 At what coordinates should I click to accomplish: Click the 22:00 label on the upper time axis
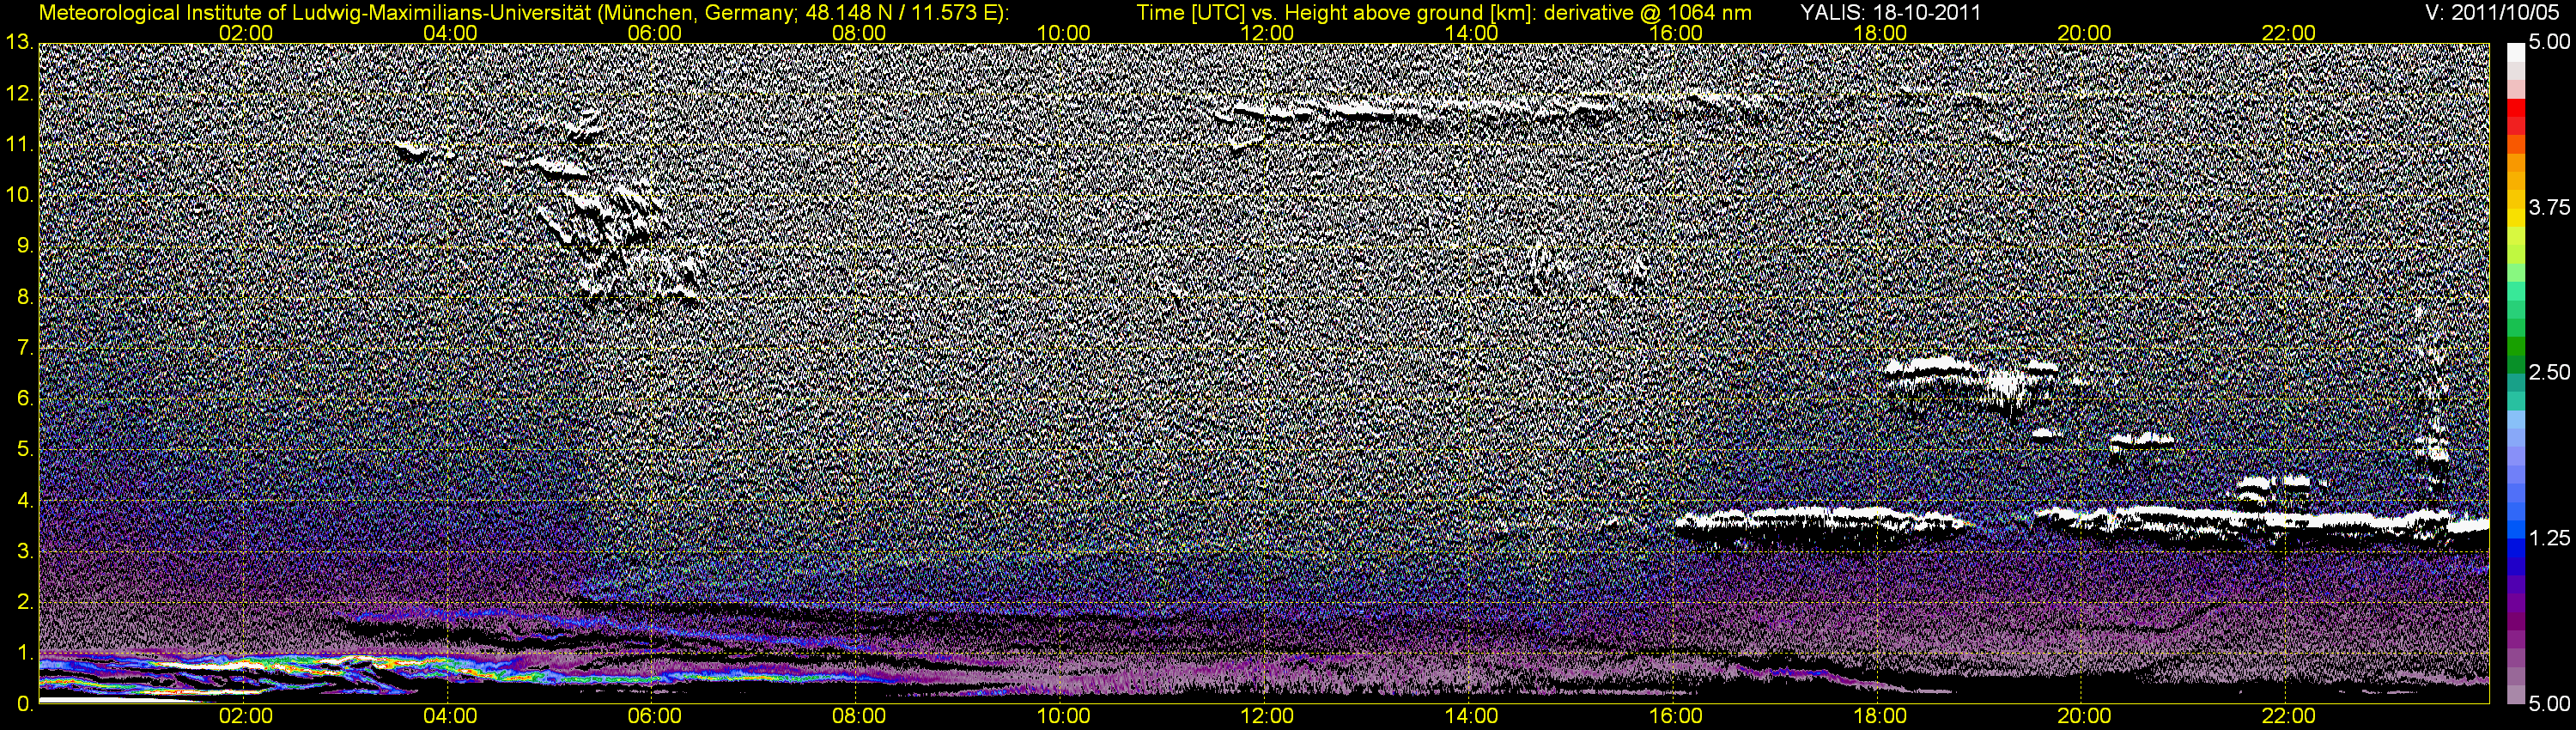pos(2289,33)
